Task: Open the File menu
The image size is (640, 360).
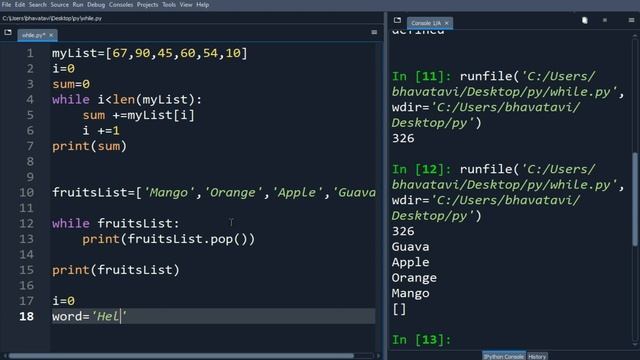Action: [6, 5]
